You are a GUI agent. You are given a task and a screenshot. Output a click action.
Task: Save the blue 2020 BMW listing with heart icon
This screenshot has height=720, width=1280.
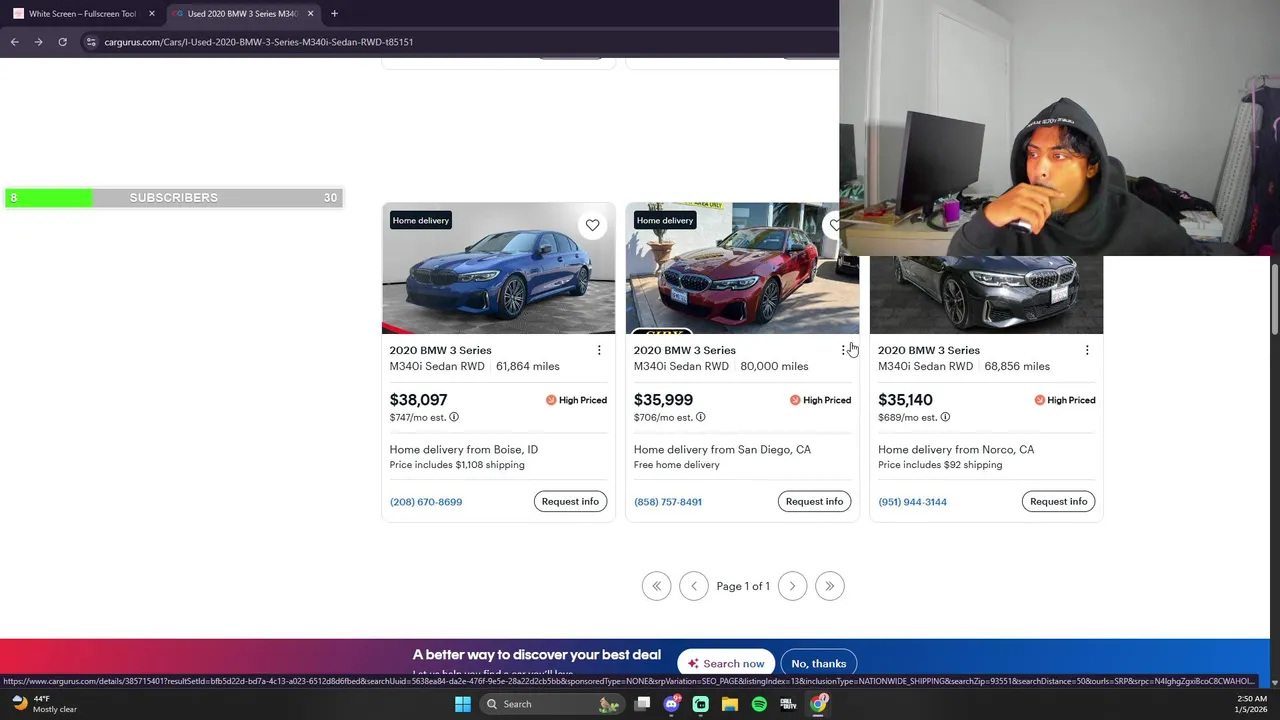592,225
